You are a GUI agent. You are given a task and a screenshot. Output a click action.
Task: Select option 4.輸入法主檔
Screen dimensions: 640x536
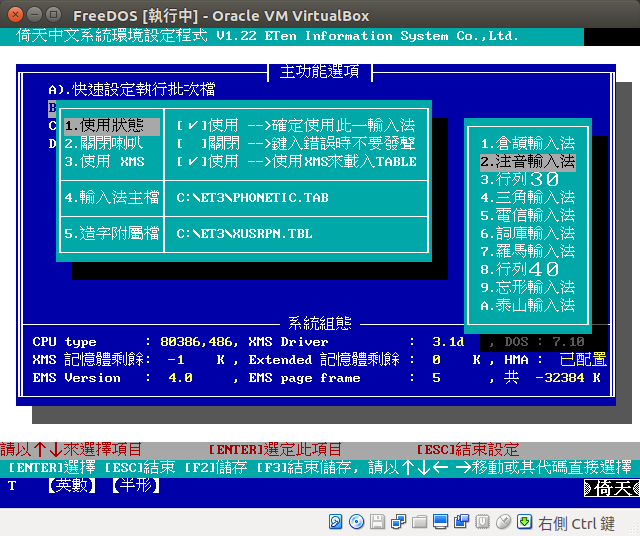click(111, 198)
